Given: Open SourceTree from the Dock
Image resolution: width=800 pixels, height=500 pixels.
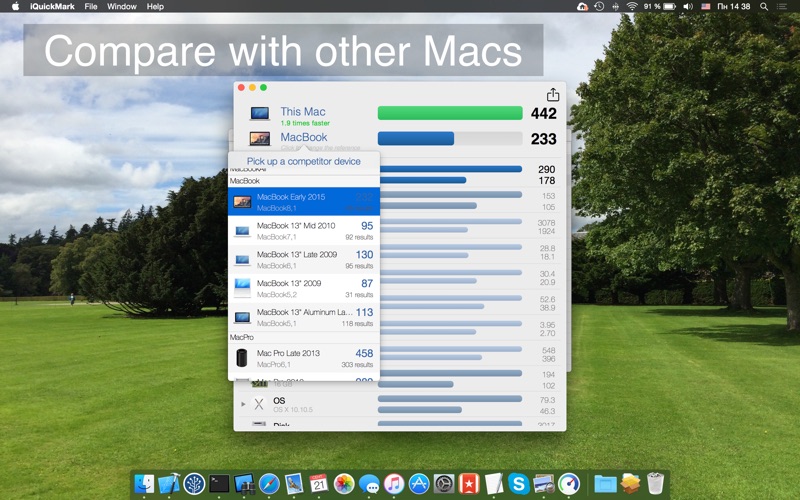Looking at the screenshot, I should (194, 483).
